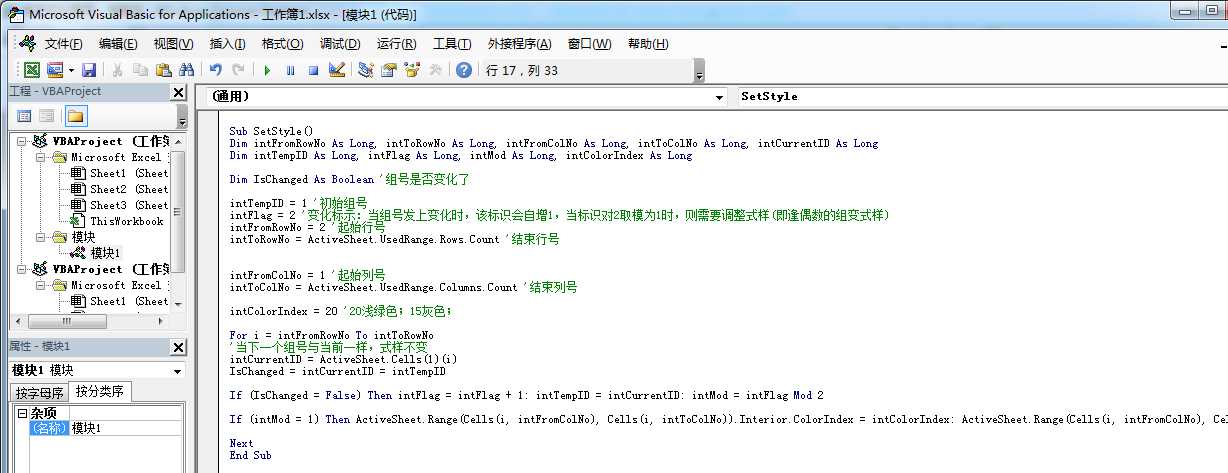Open the 运行(R) menu
This screenshot has height=473, width=1228.
point(397,44)
